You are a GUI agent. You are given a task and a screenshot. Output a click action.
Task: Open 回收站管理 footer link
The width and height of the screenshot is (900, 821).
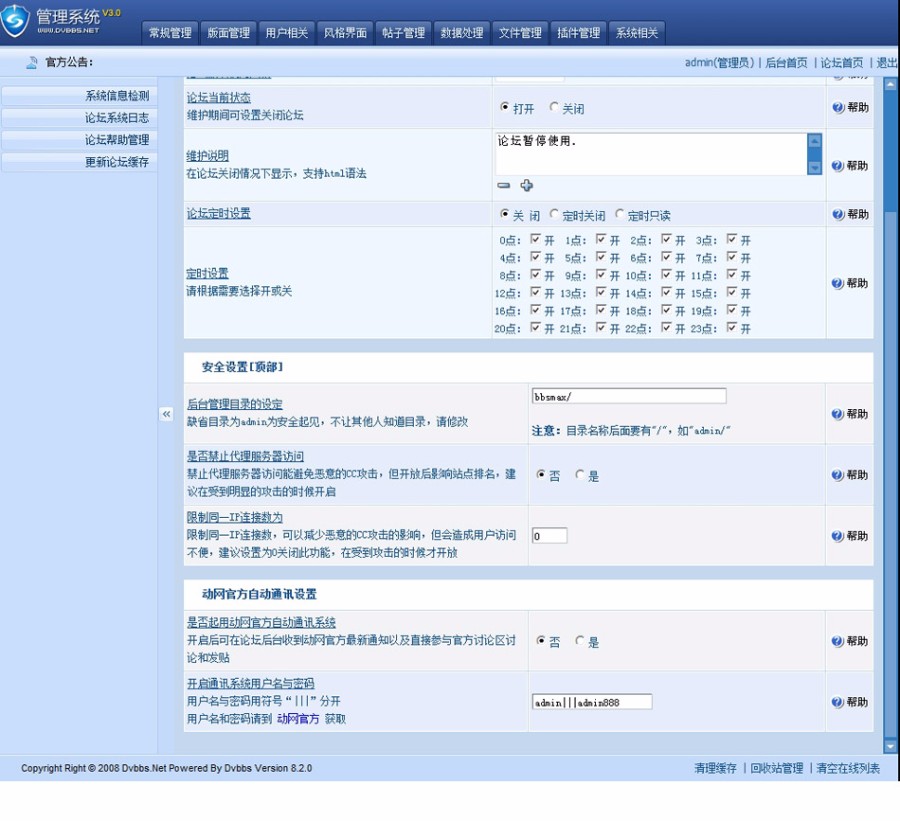click(777, 768)
